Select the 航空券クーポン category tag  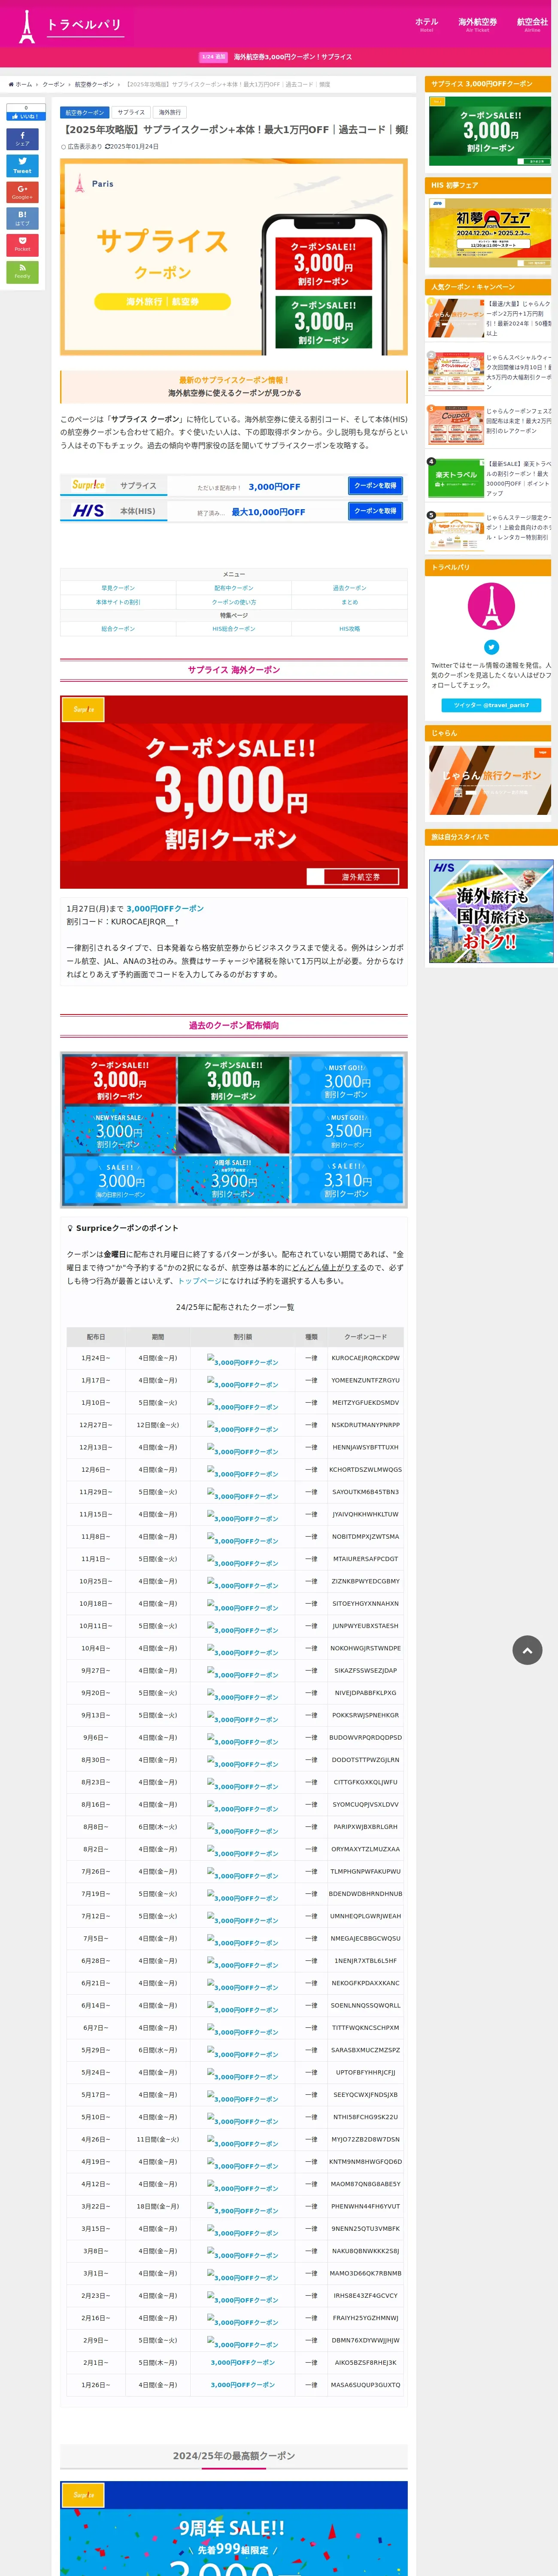(x=84, y=113)
